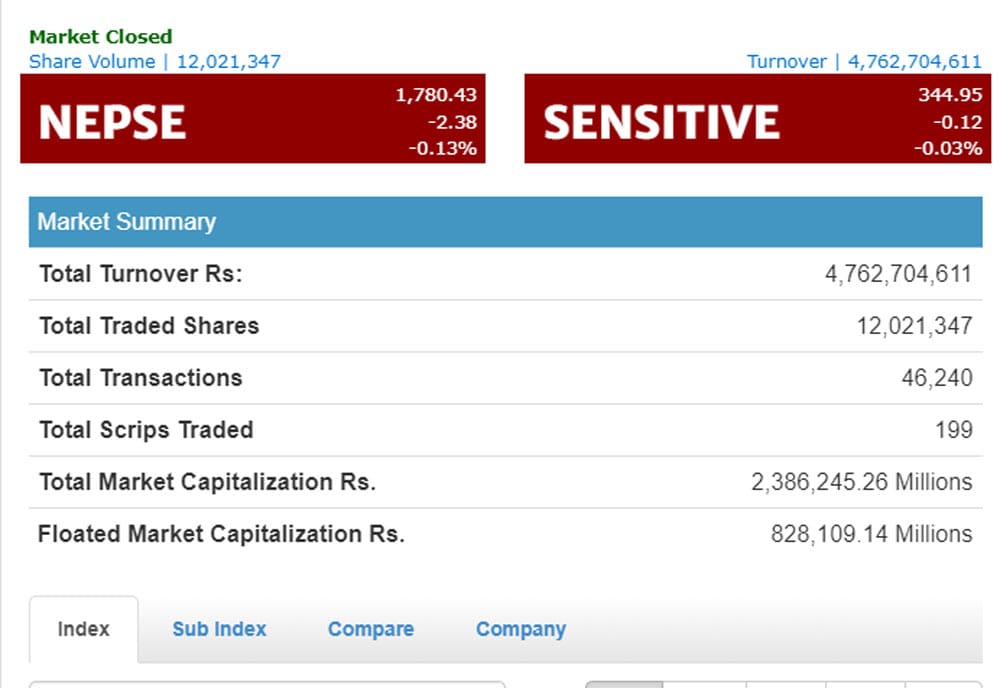Image resolution: width=1000 pixels, height=688 pixels.
Task: Select the Total Turnover Rs row
Action: click(x=505, y=274)
